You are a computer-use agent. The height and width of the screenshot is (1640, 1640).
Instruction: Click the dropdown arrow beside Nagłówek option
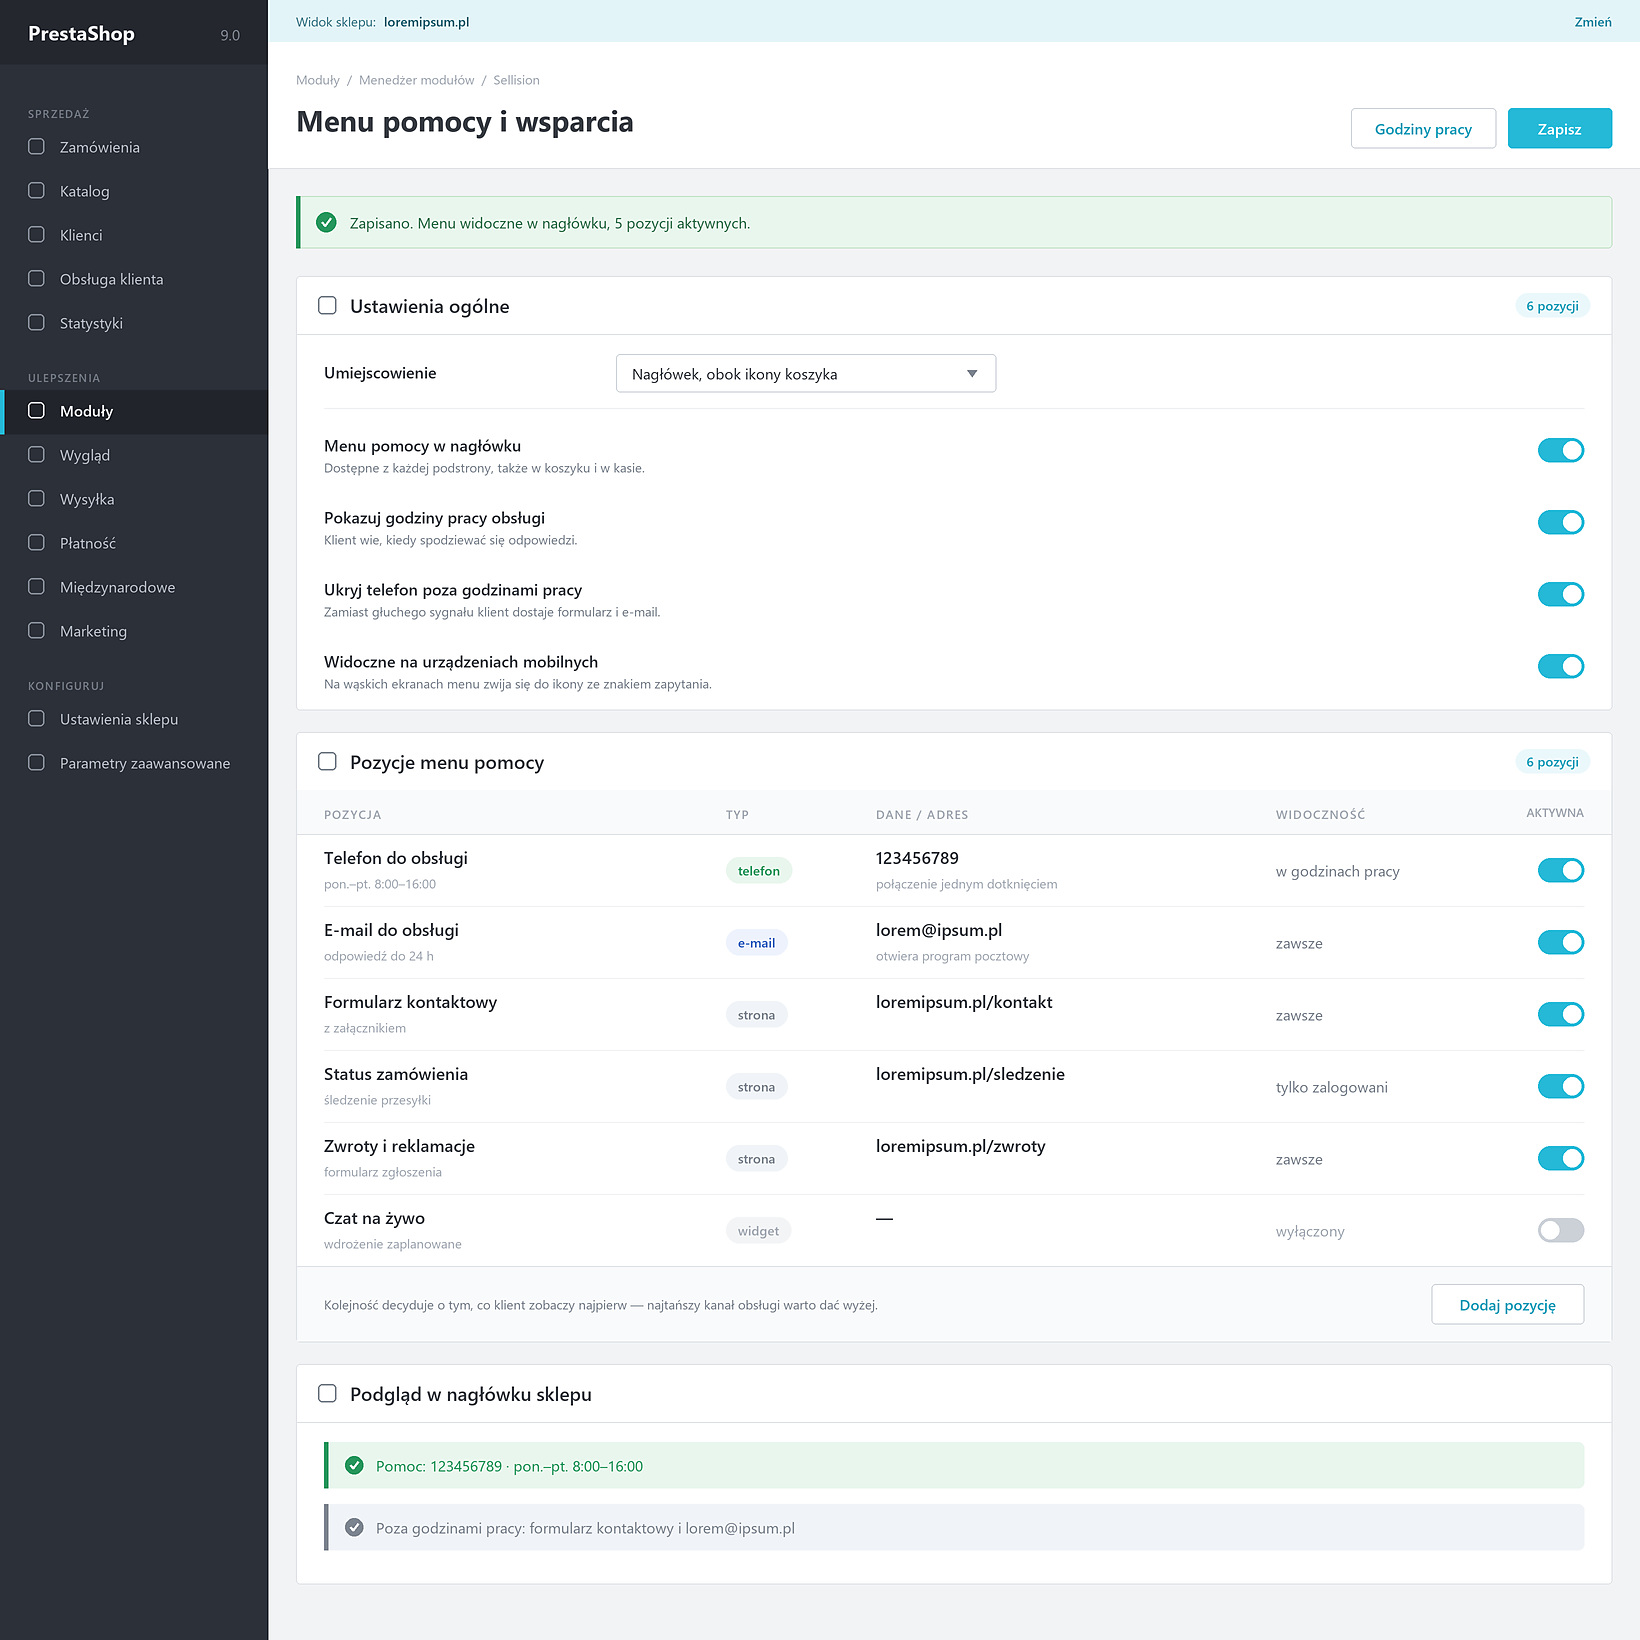(x=972, y=374)
